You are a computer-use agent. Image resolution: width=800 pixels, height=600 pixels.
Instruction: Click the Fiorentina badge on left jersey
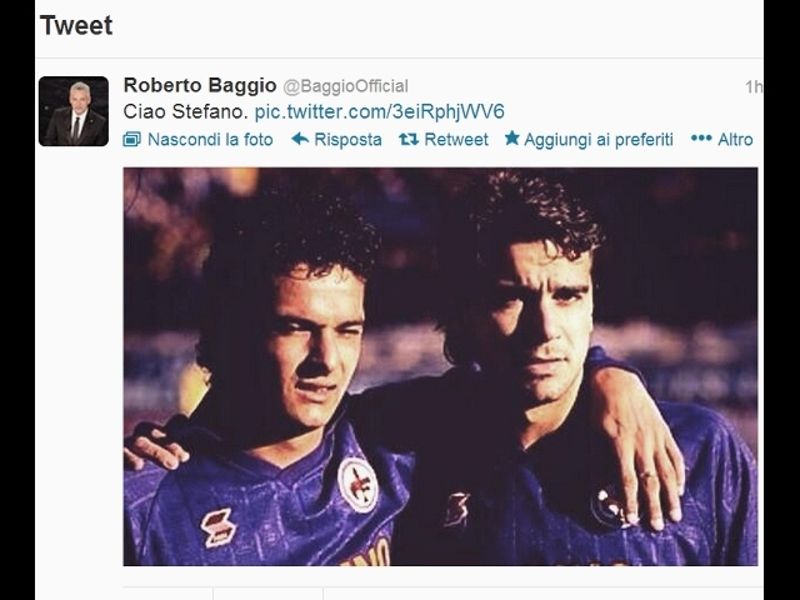point(358,485)
